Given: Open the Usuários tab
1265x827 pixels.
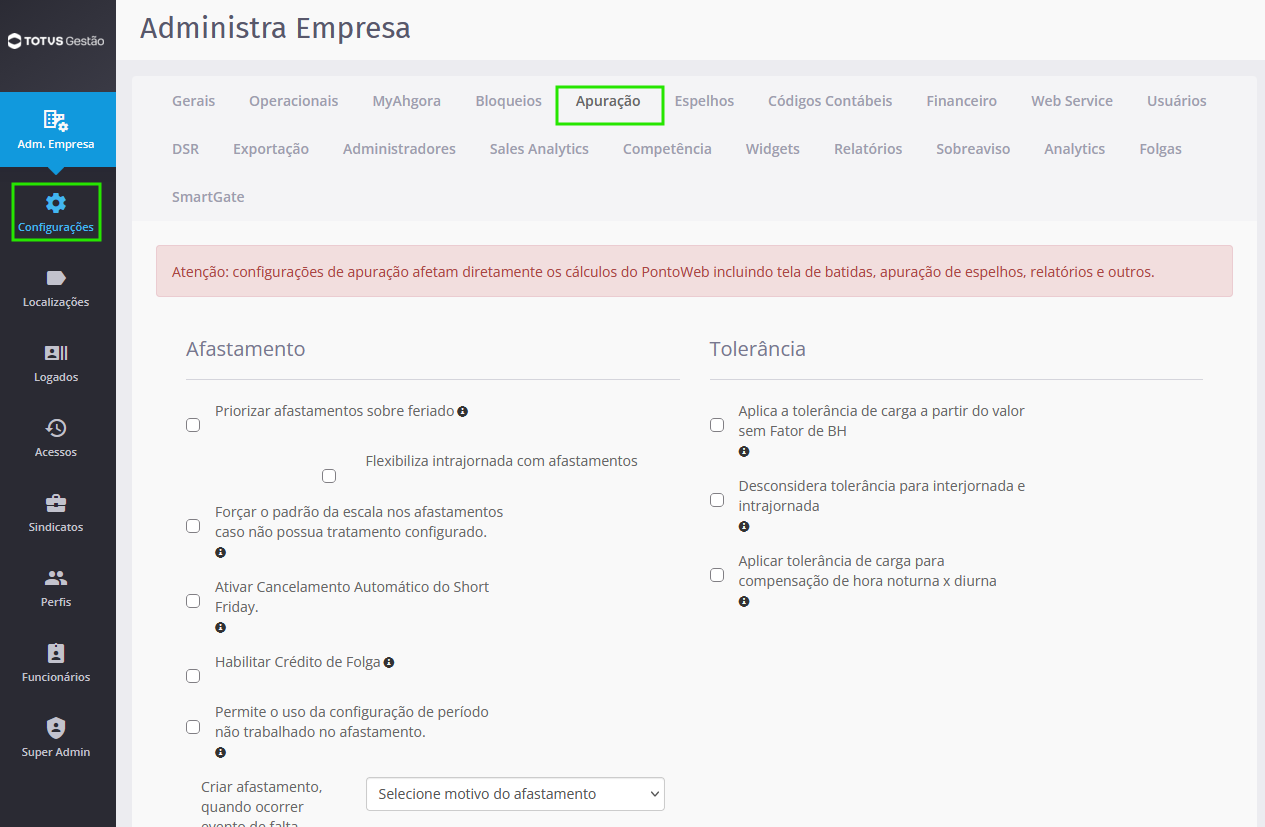Looking at the screenshot, I should click(1177, 101).
